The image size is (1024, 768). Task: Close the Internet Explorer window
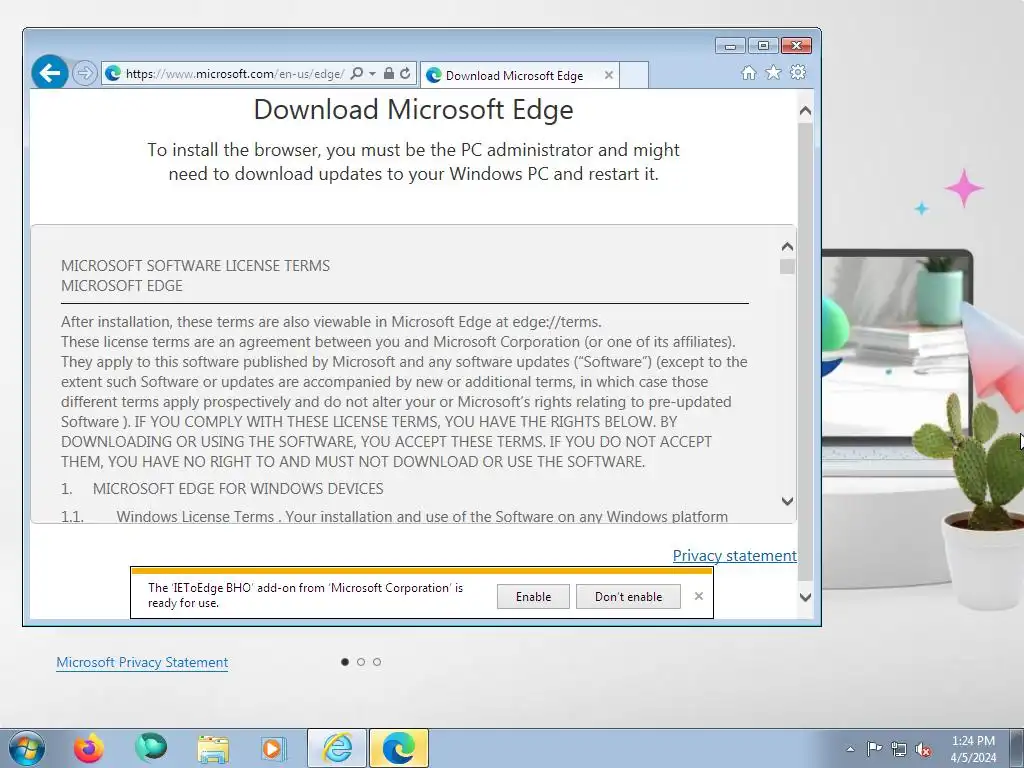[x=796, y=46]
